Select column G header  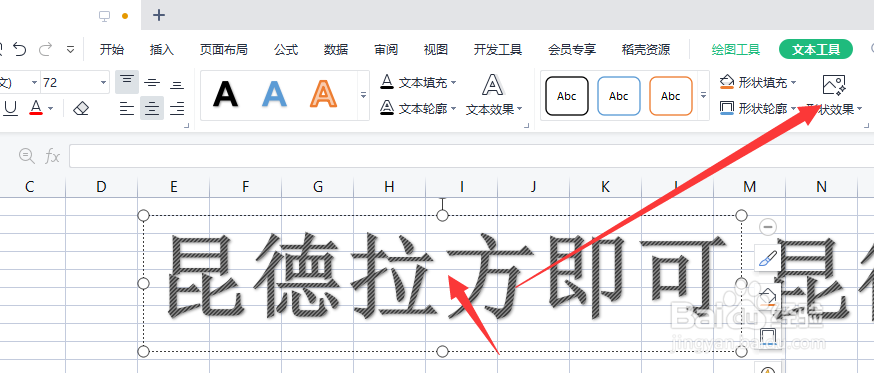pos(318,187)
